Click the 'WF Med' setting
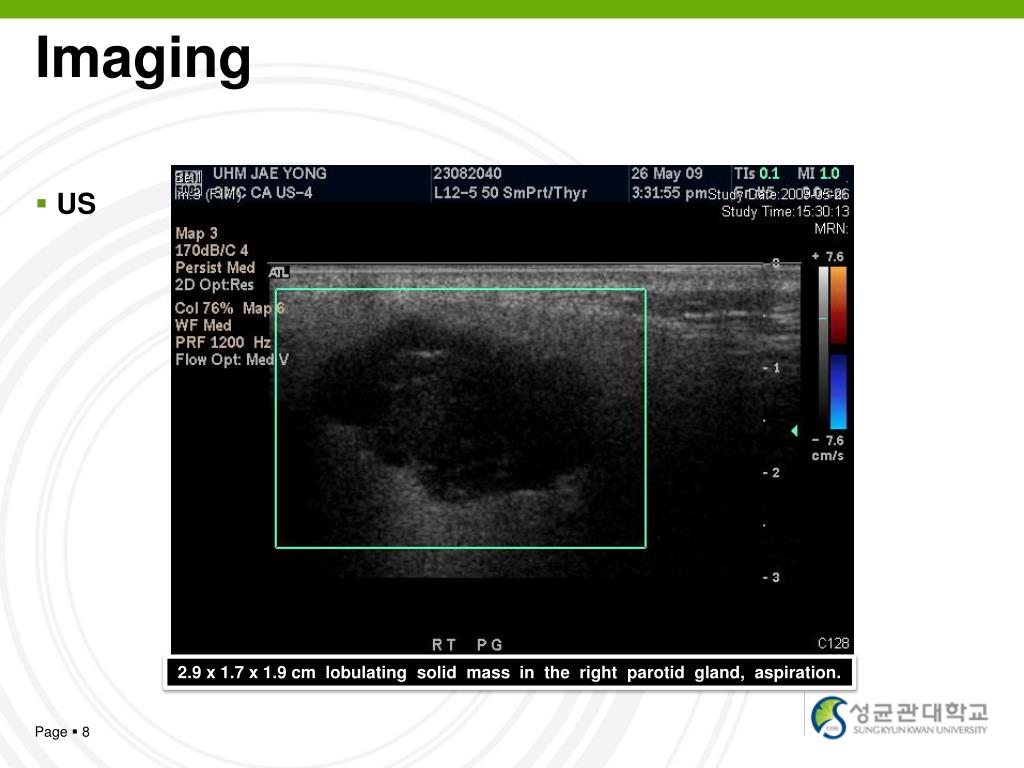This screenshot has width=1024, height=768. click(x=203, y=325)
